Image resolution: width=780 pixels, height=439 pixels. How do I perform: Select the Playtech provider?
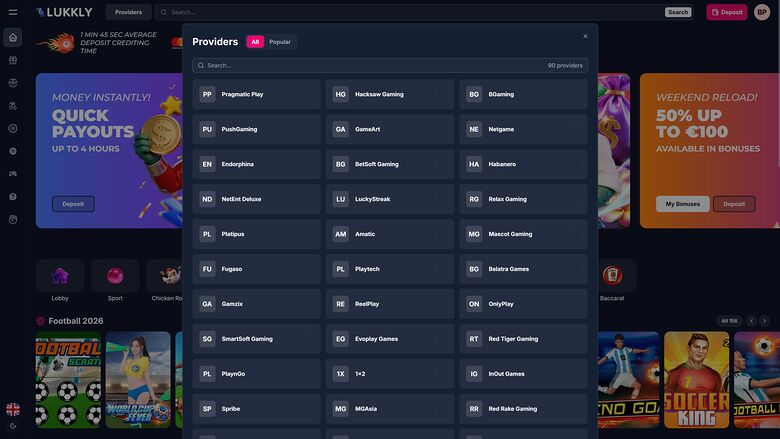pos(390,269)
